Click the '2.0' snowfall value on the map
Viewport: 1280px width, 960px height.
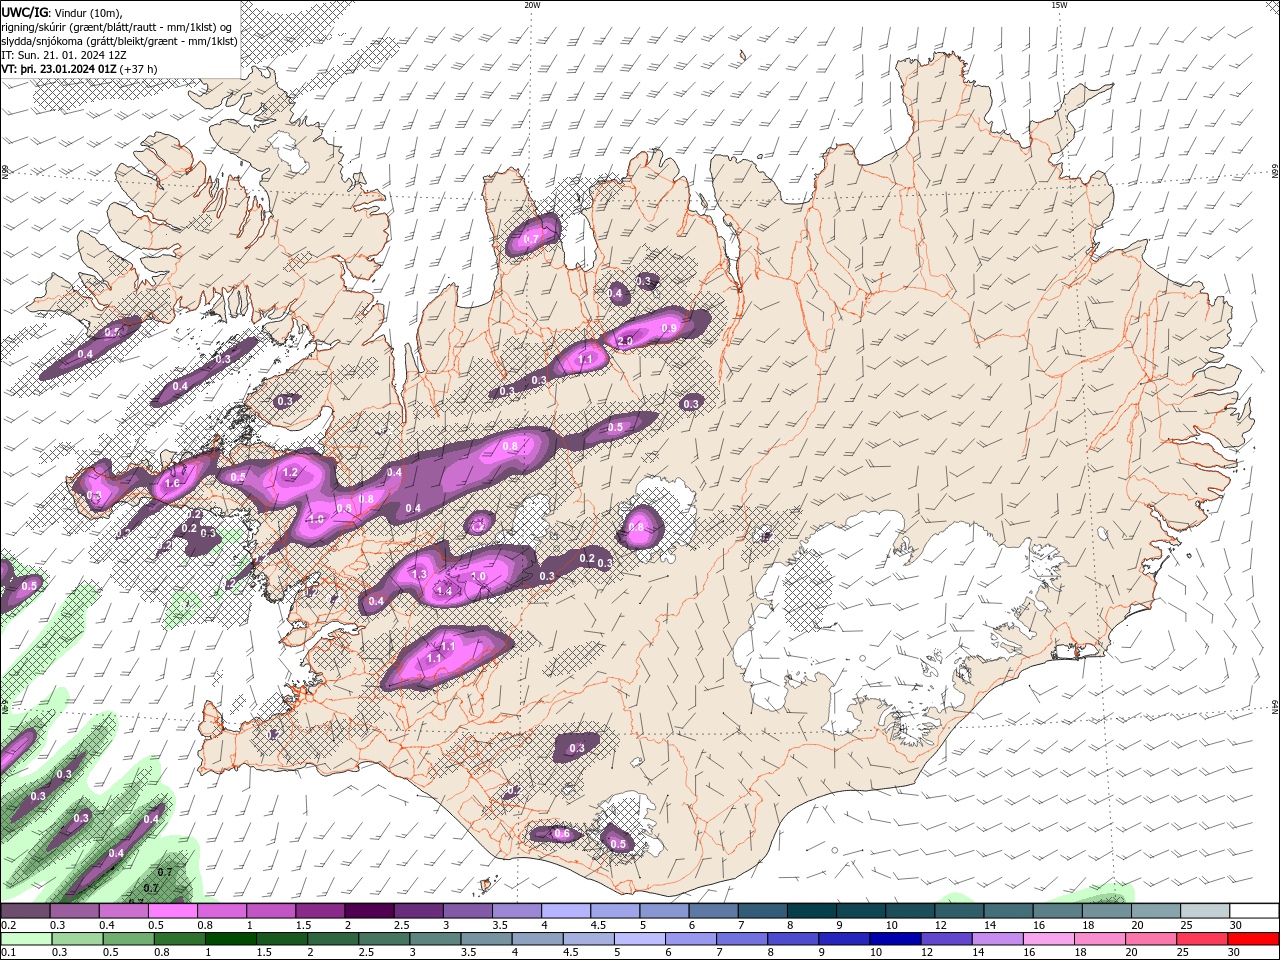(626, 341)
